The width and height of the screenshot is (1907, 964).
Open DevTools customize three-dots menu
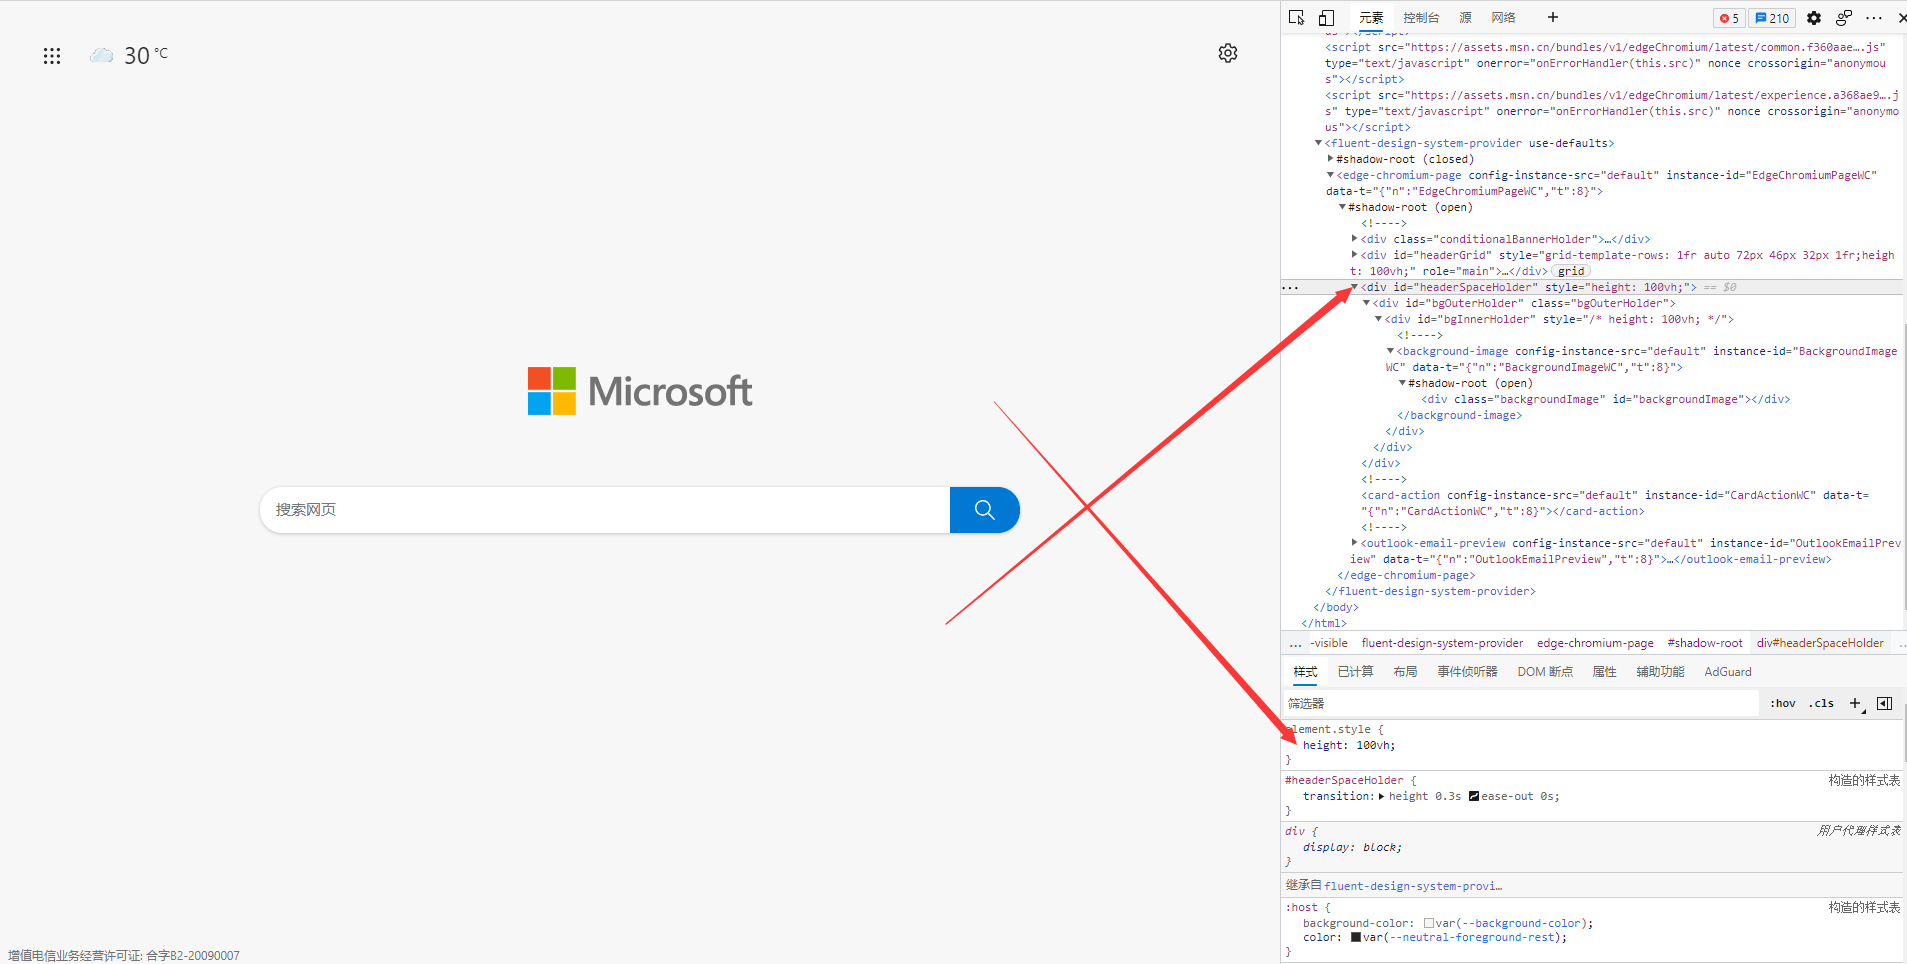click(x=1874, y=18)
